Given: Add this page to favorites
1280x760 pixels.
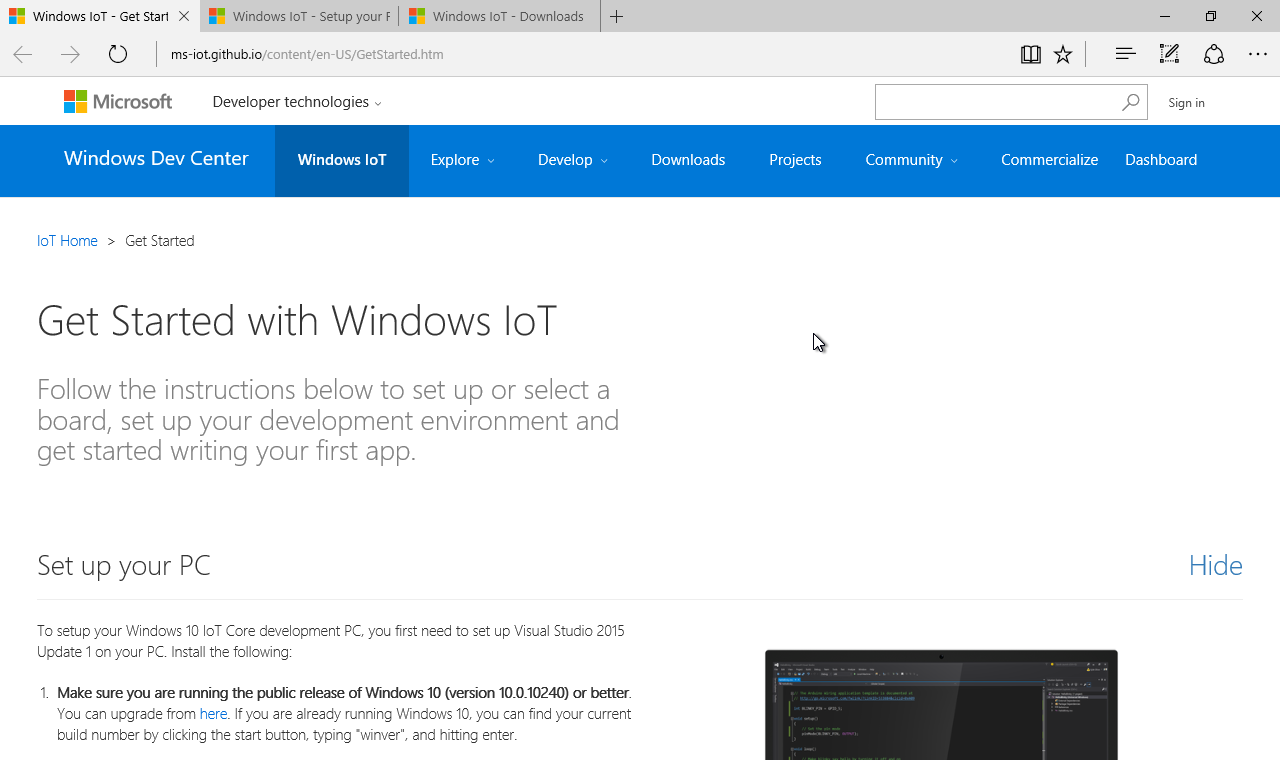Looking at the screenshot, I should click(x=1063, y=54).
